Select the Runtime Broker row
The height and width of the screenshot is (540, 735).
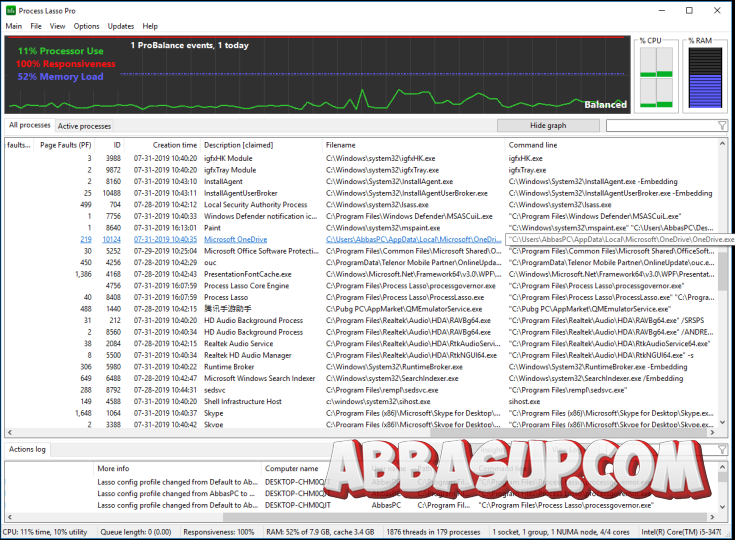click(x=361, y=367)
